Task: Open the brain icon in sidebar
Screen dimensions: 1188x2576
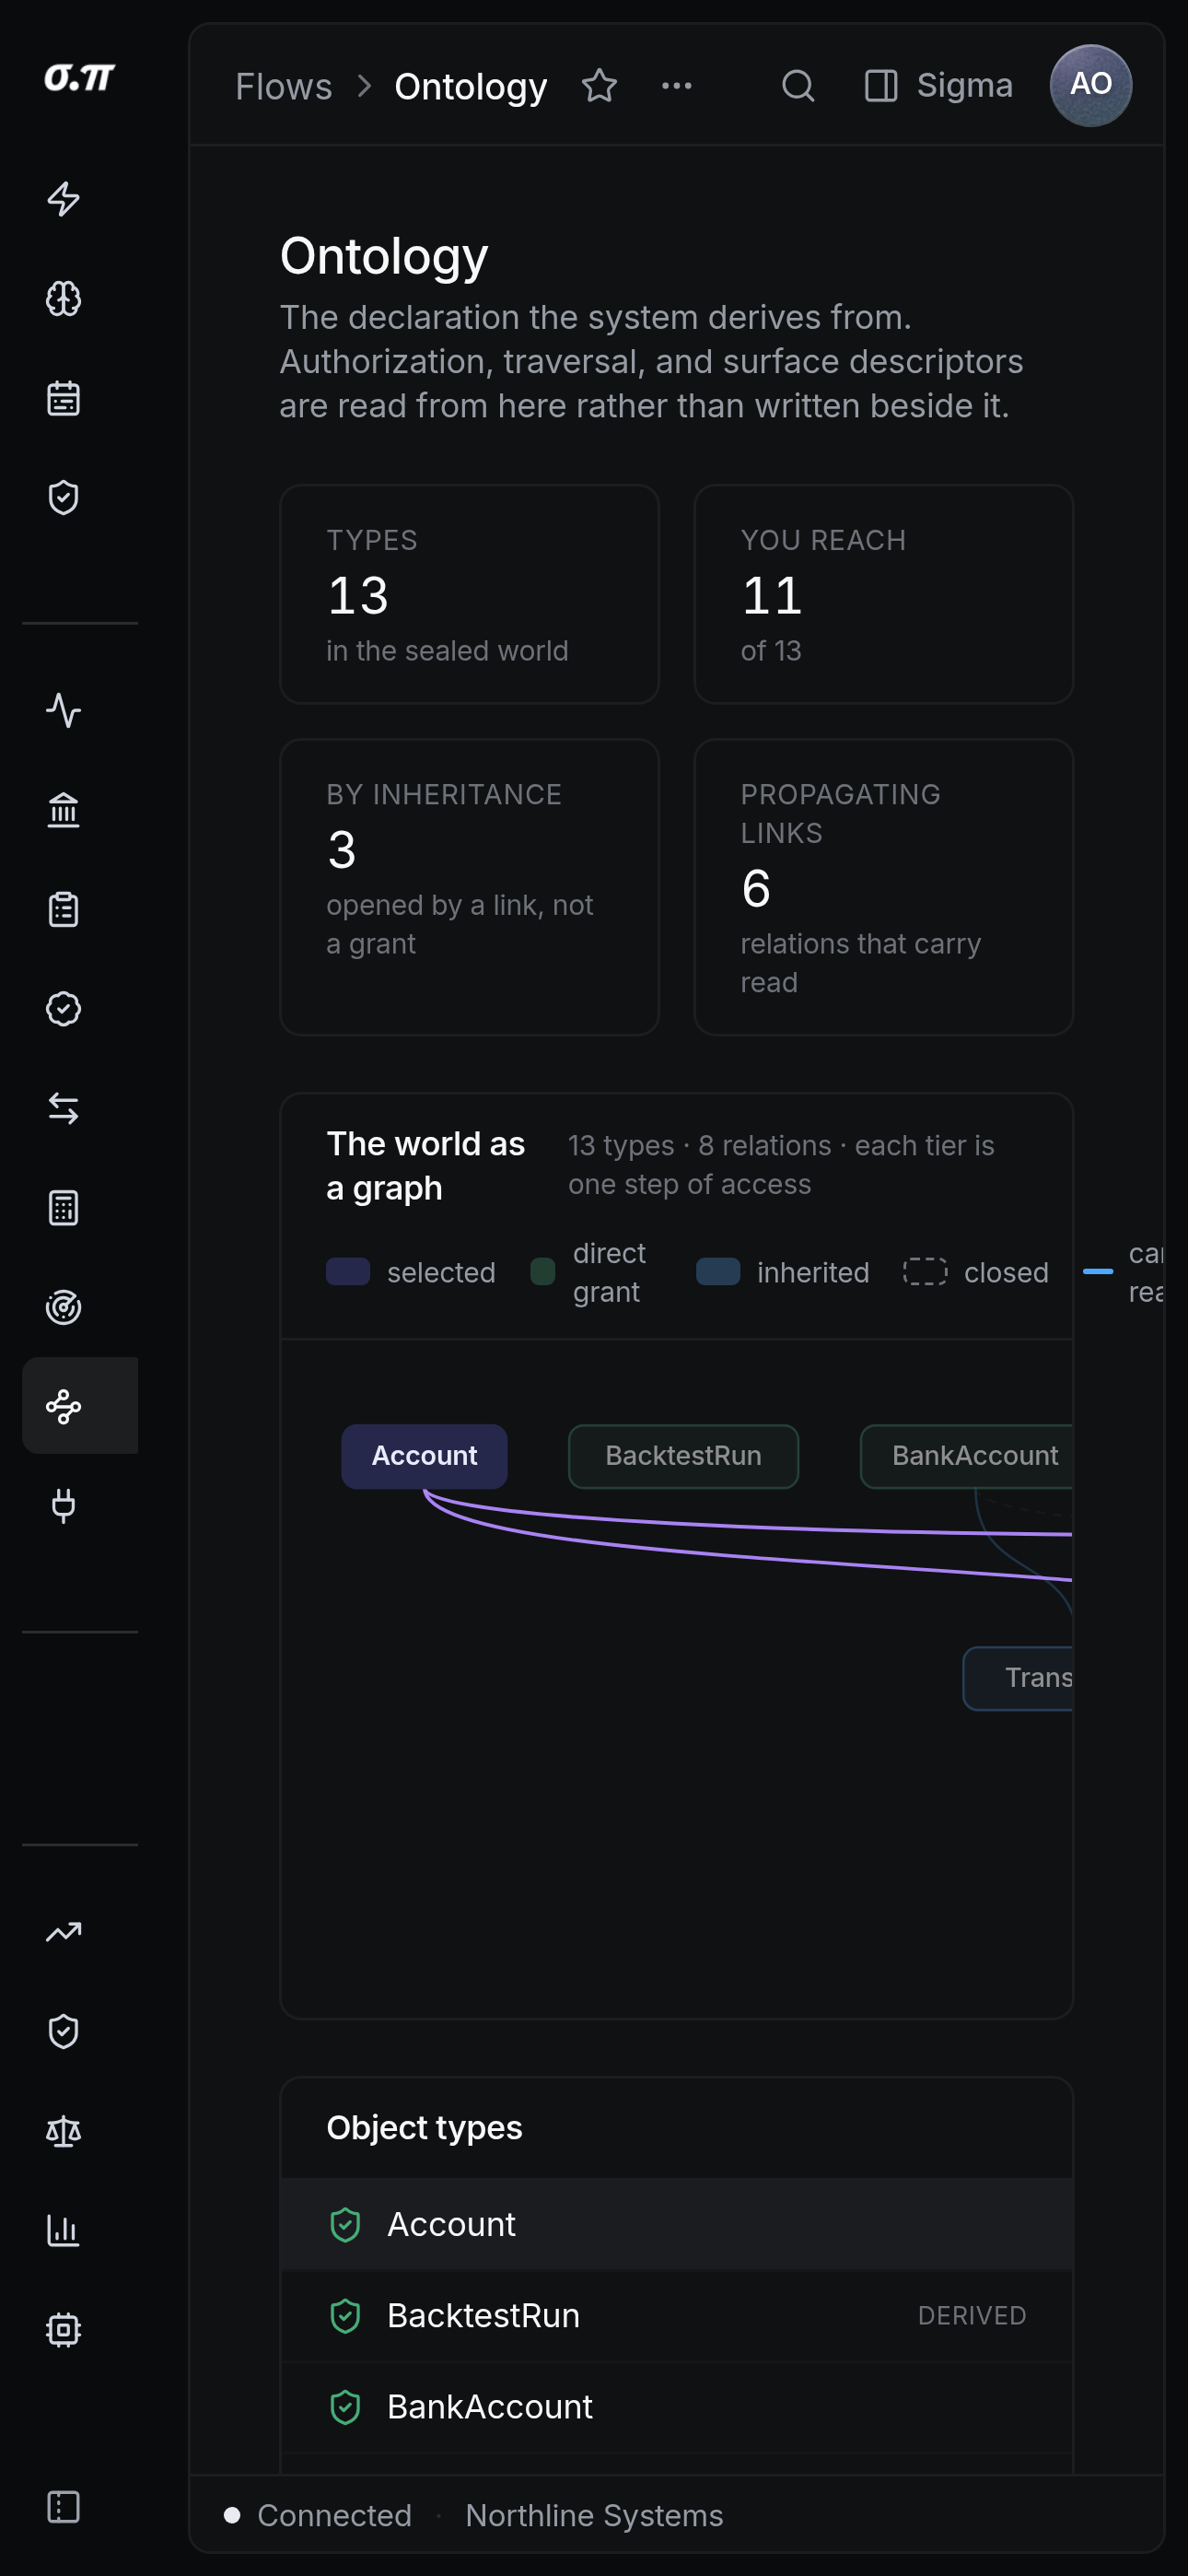Action: (x=64, y=299)
